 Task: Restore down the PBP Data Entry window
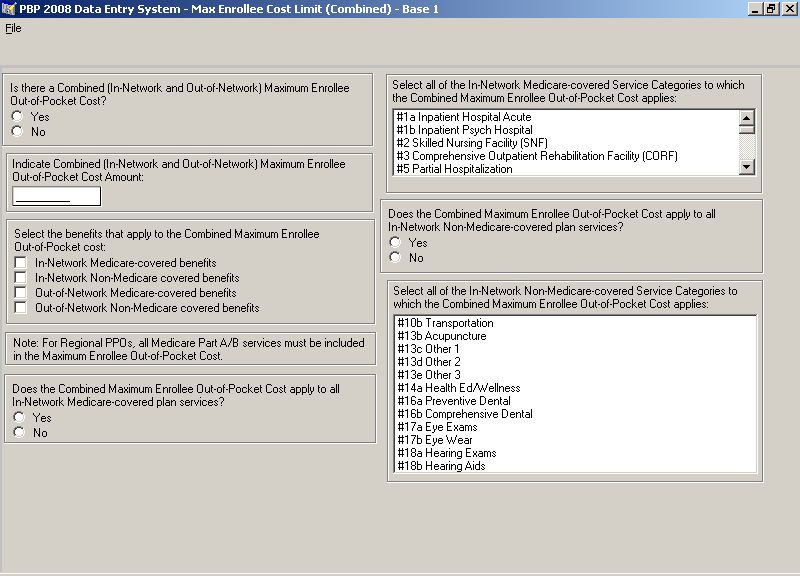(771, 9)
